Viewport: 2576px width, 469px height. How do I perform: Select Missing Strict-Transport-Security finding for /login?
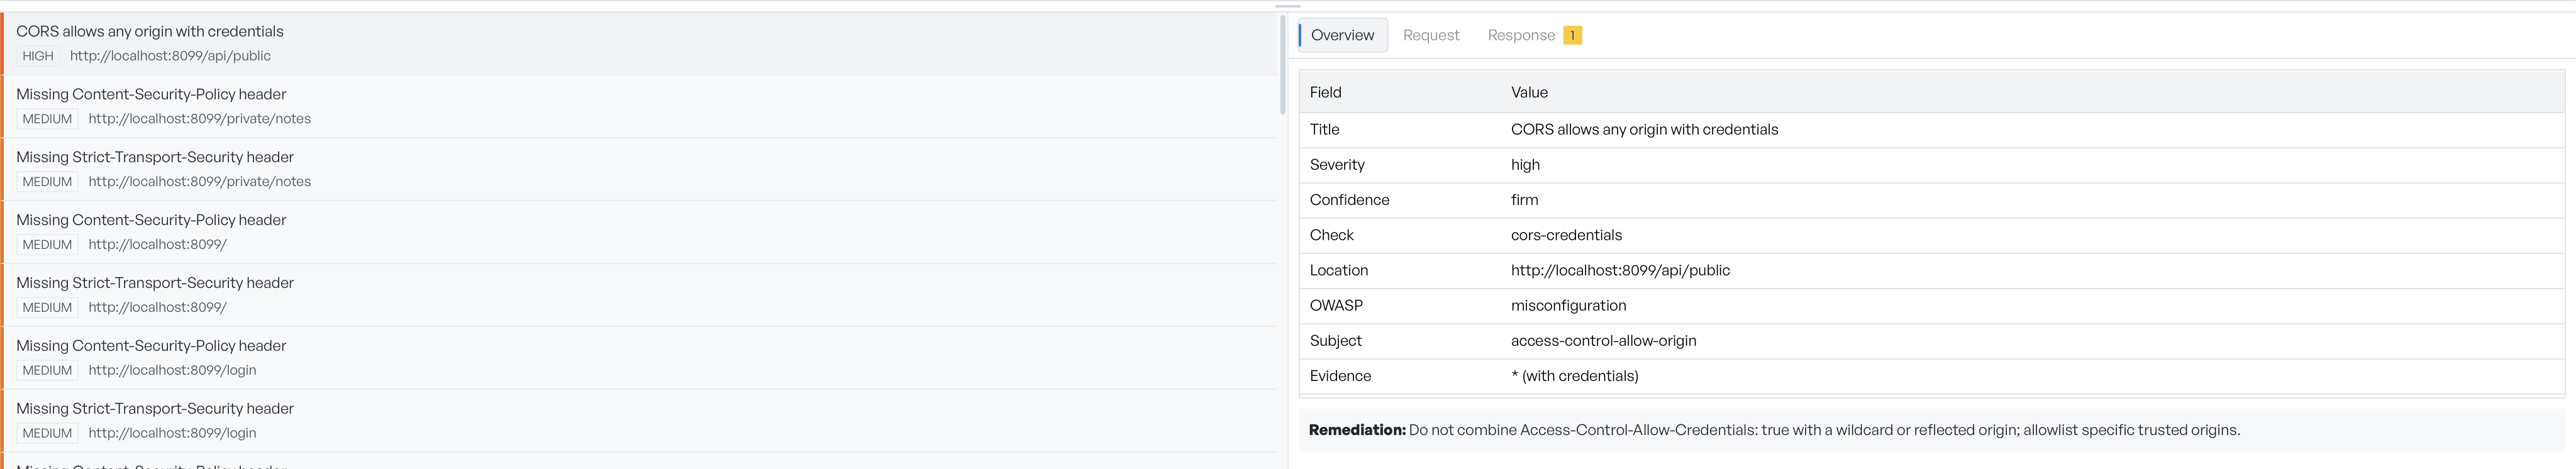pyautogui.click(x=640, y=421)
